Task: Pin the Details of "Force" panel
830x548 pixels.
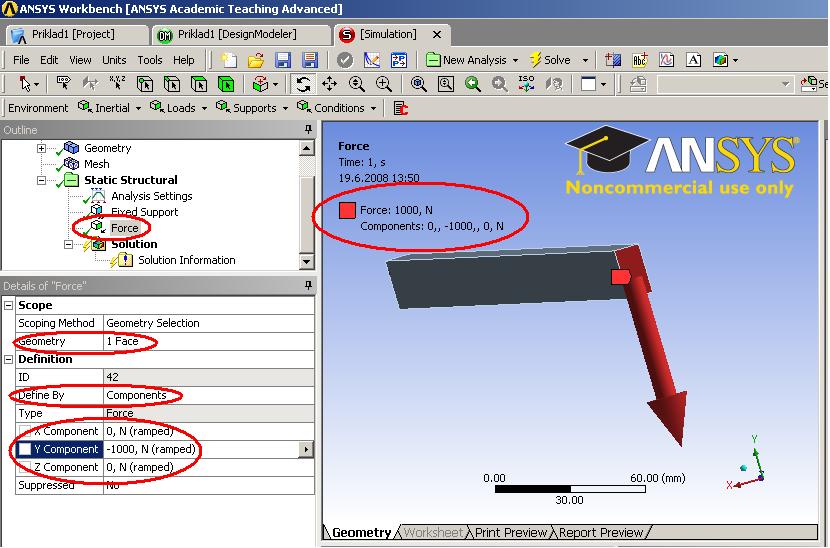Action: [308, 285]
